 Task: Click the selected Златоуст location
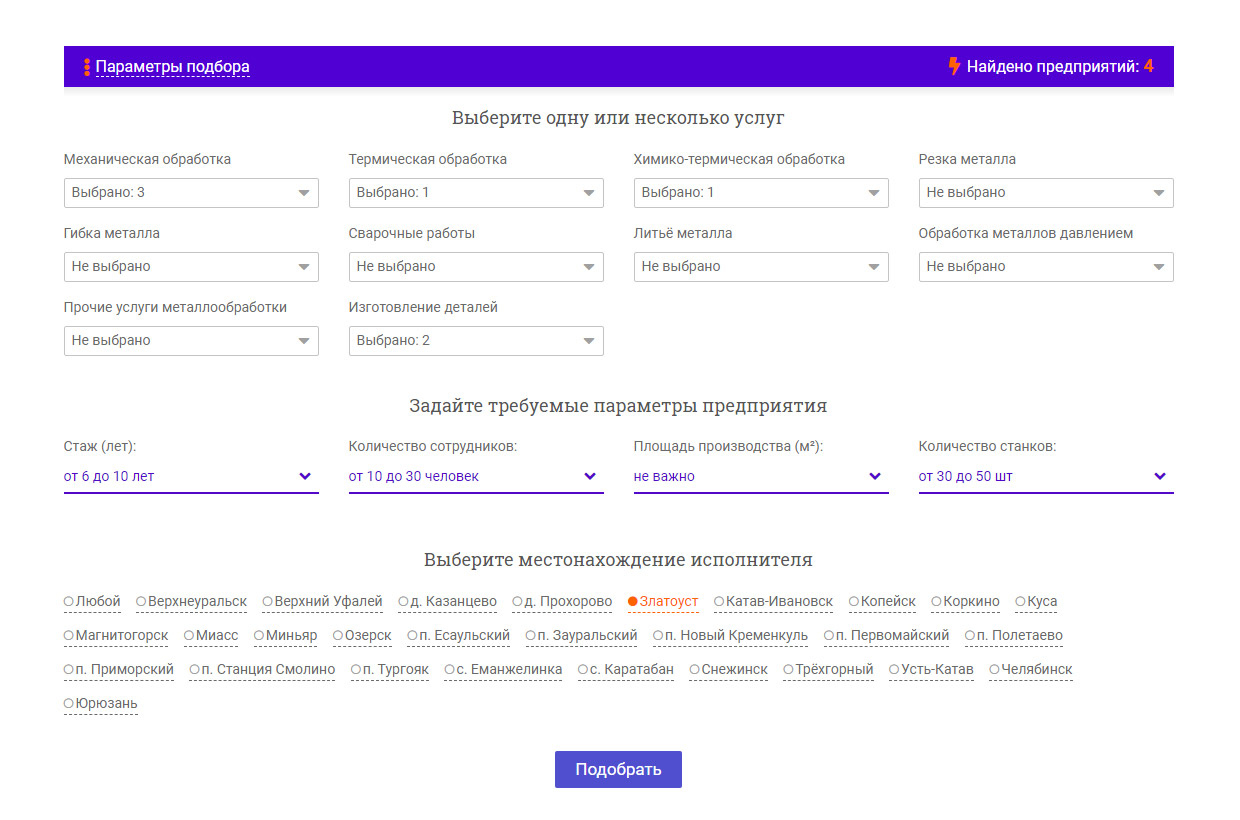663,602
